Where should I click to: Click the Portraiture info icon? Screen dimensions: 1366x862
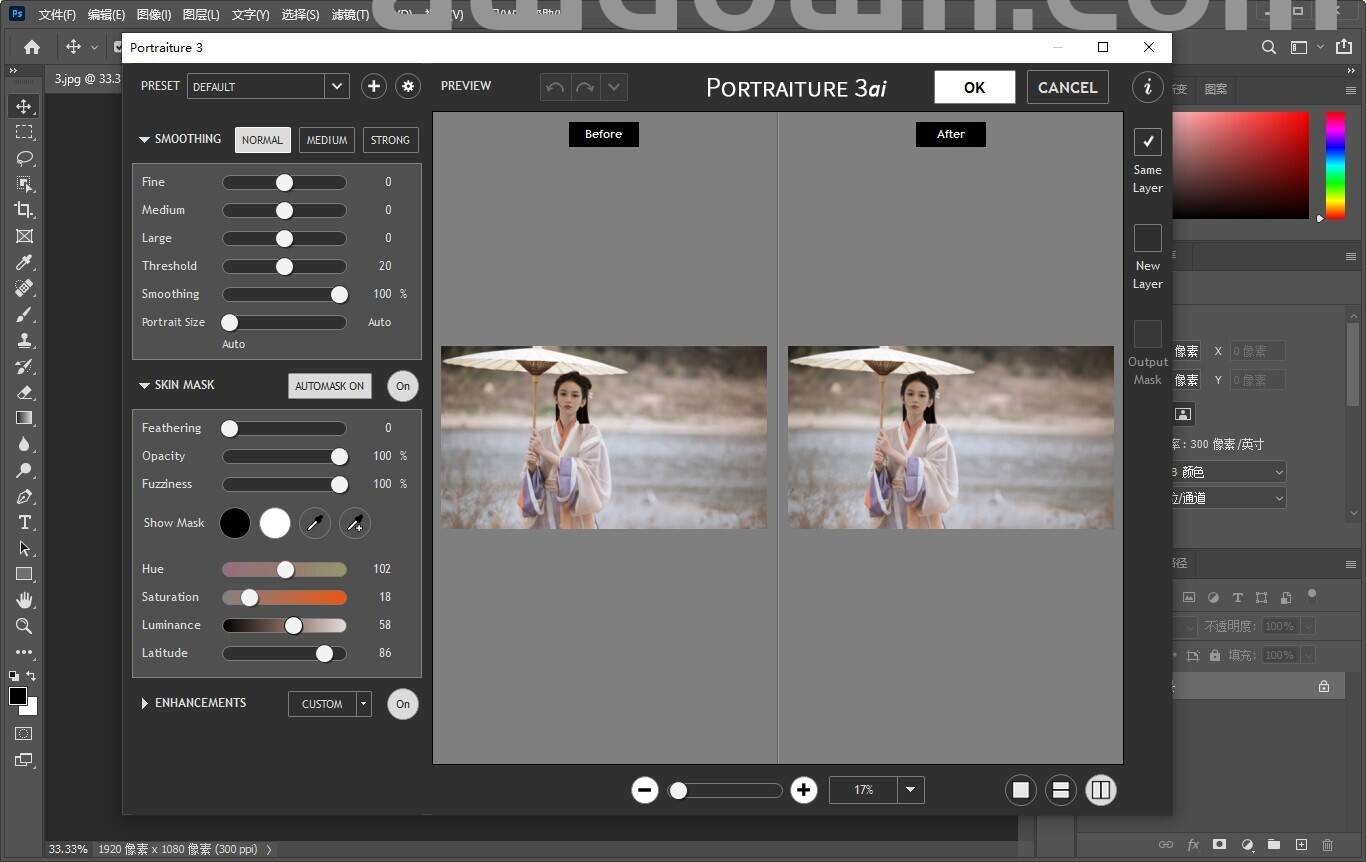coord(1147,87)
